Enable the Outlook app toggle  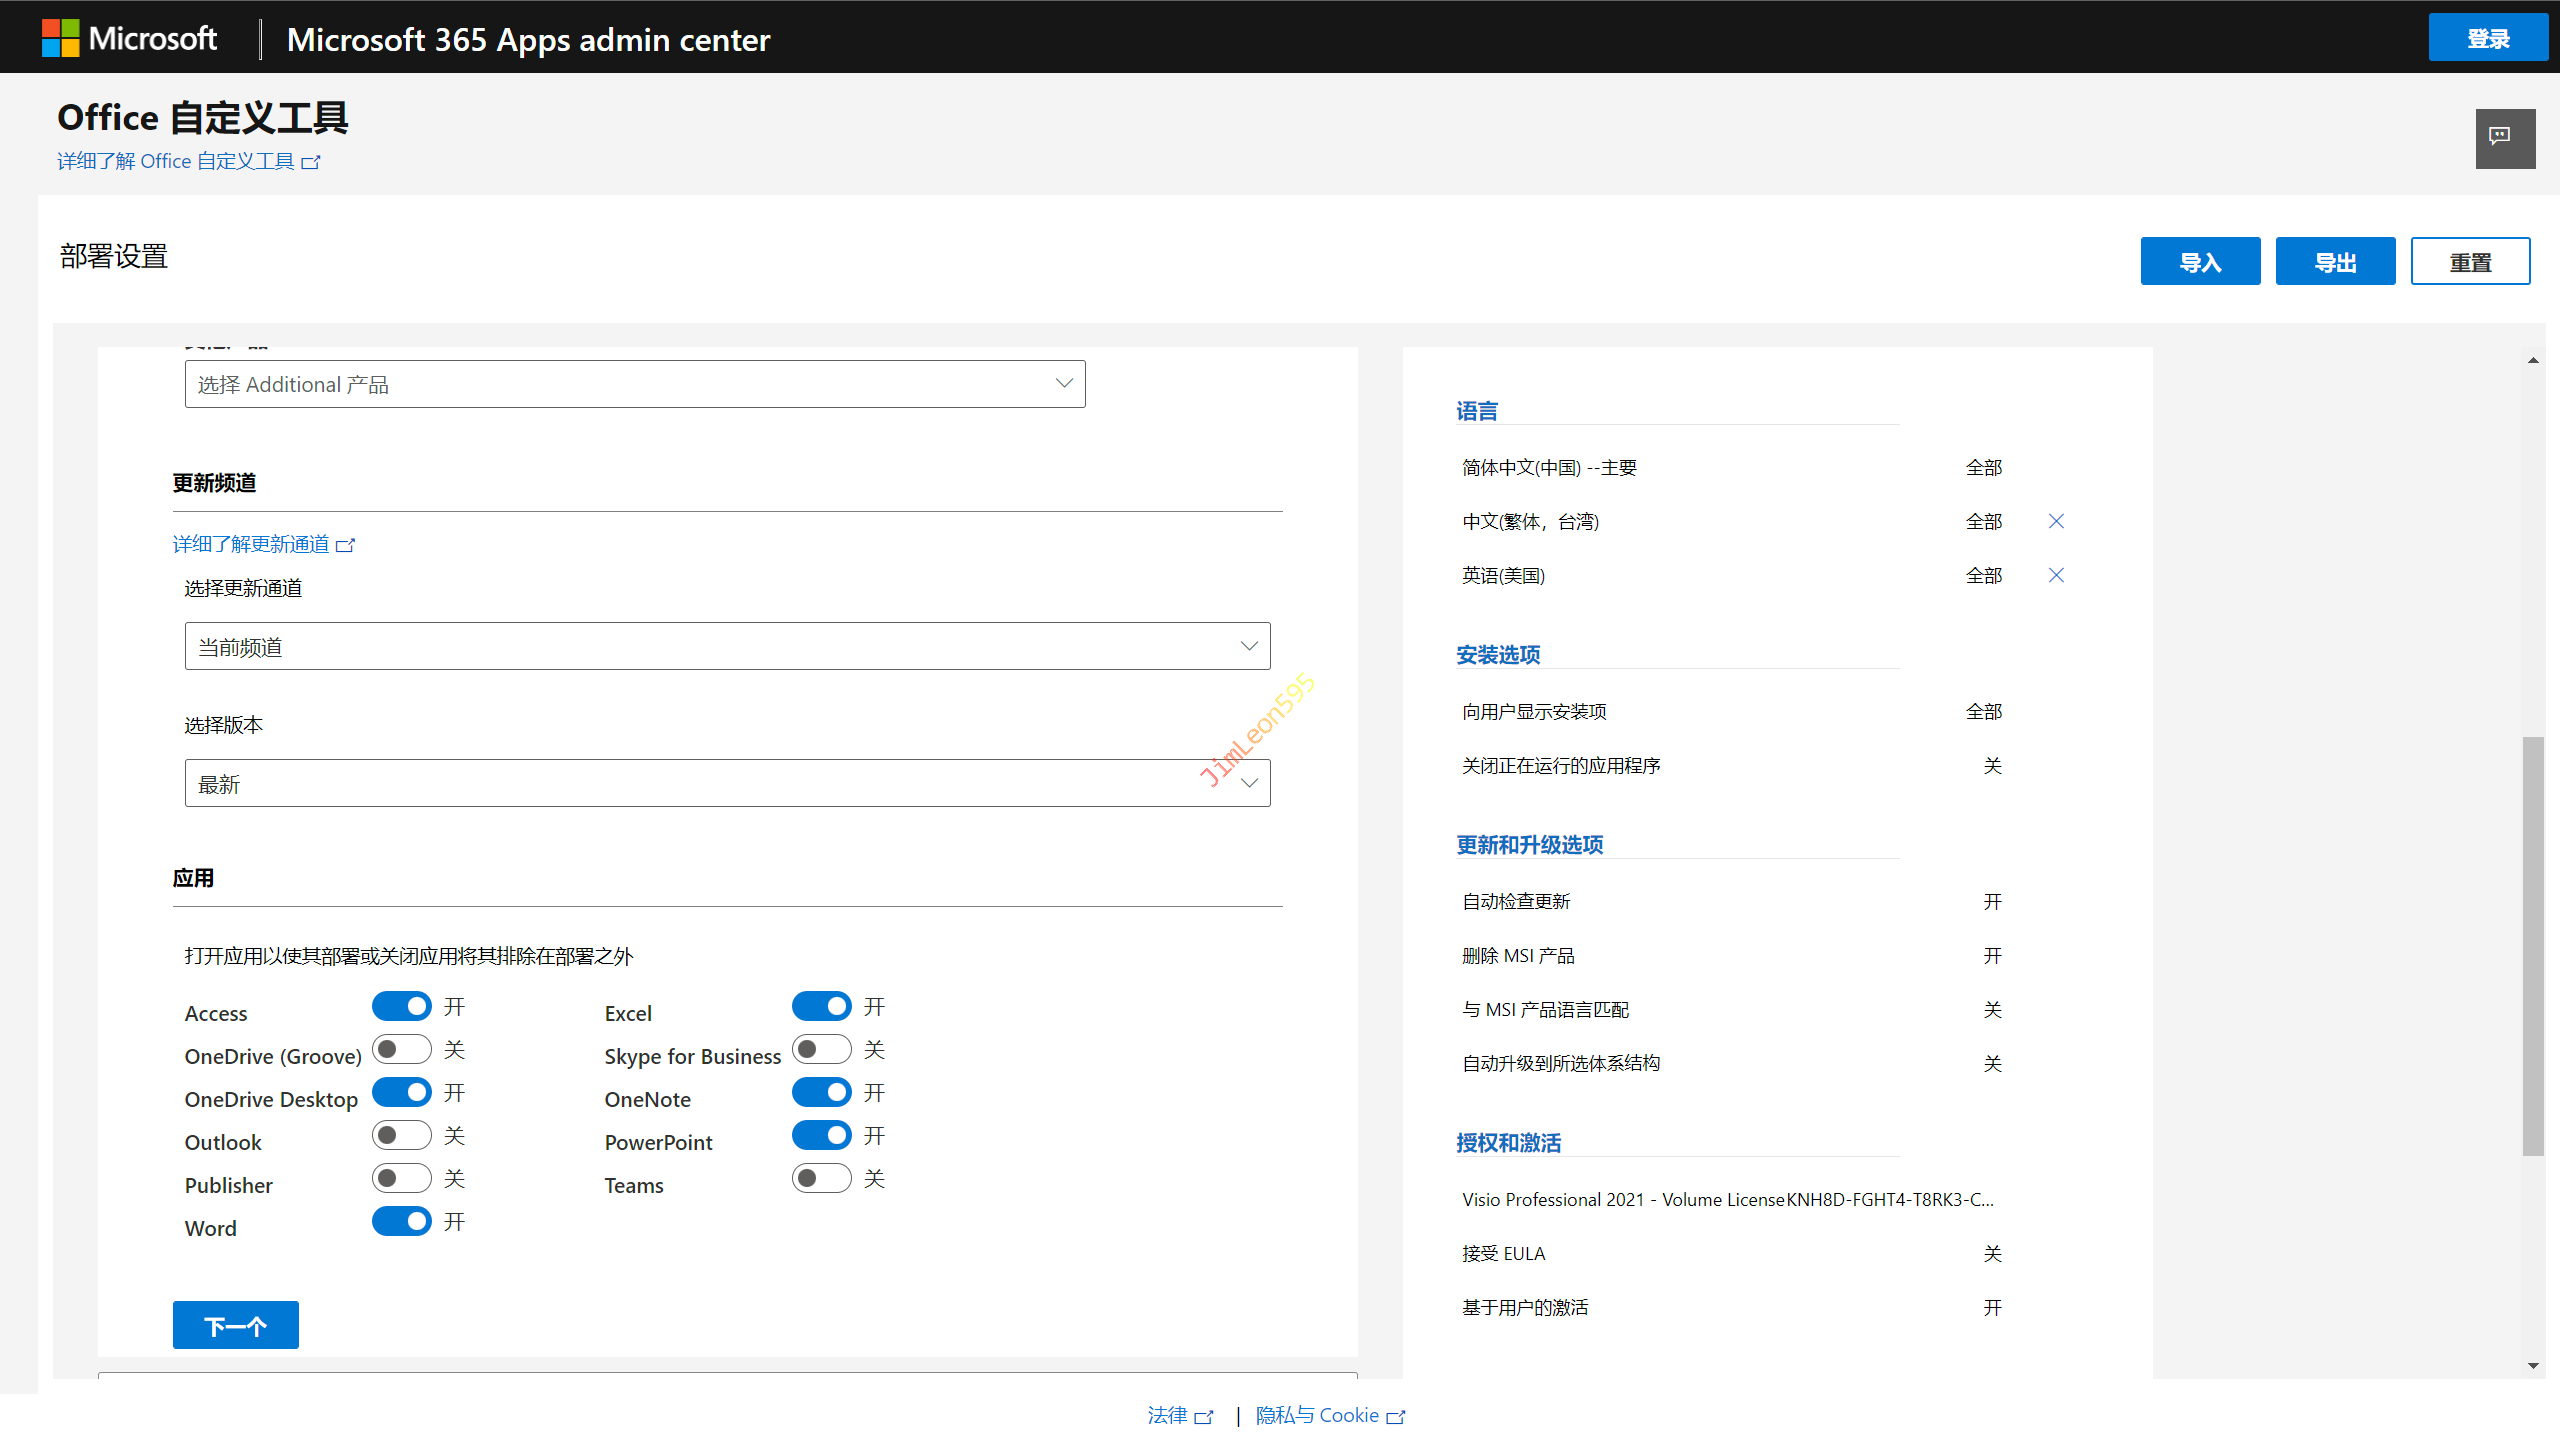coord(402,1135)
